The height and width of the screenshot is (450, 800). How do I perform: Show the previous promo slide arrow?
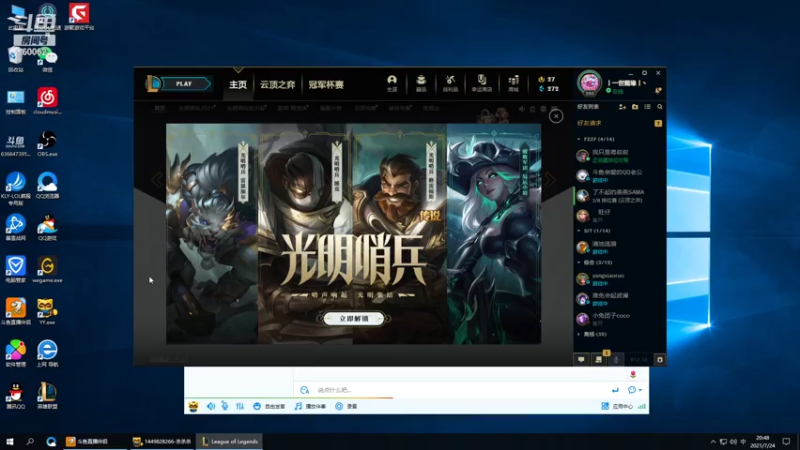coord(157,180)
